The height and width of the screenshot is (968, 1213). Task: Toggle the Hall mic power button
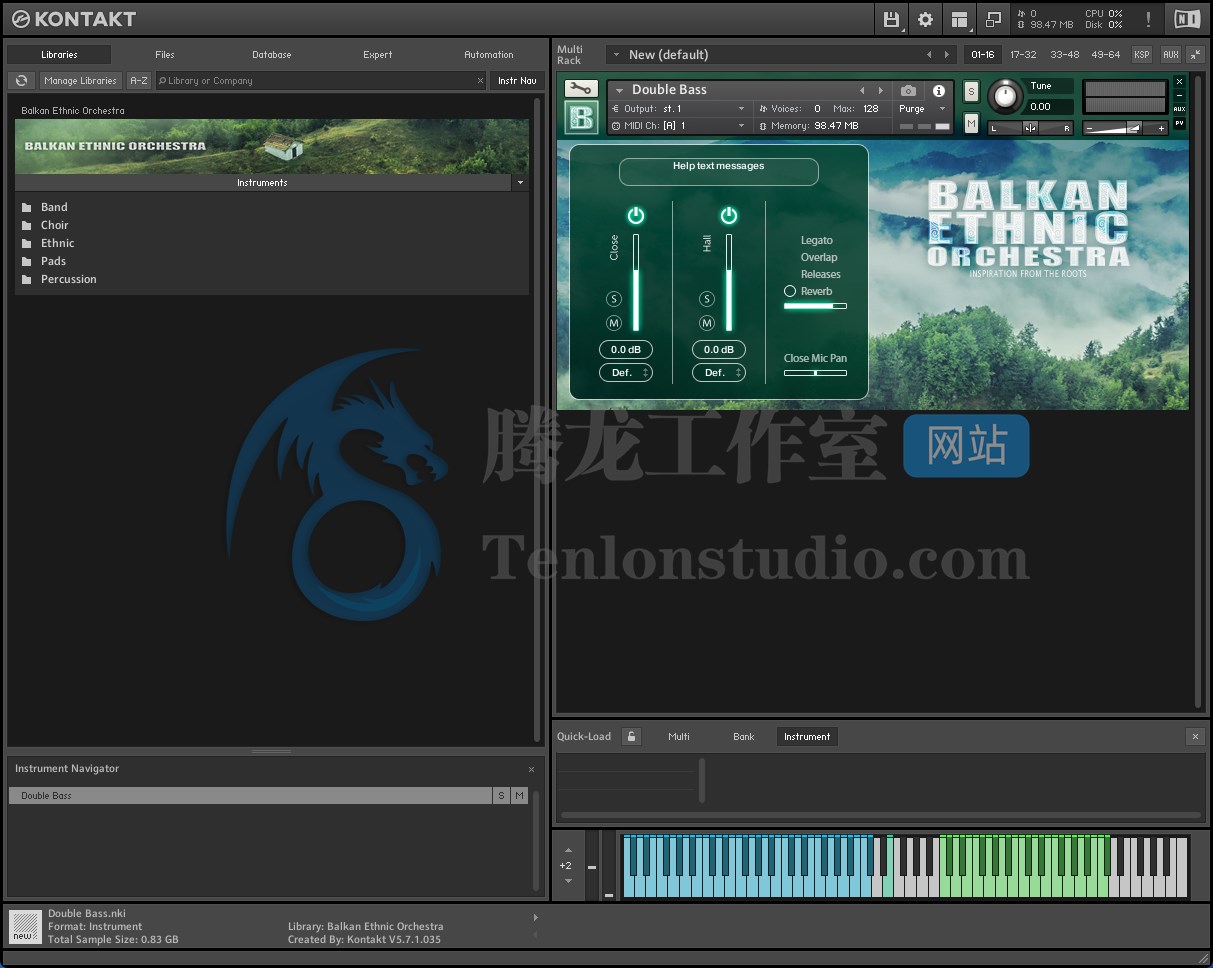729,215
